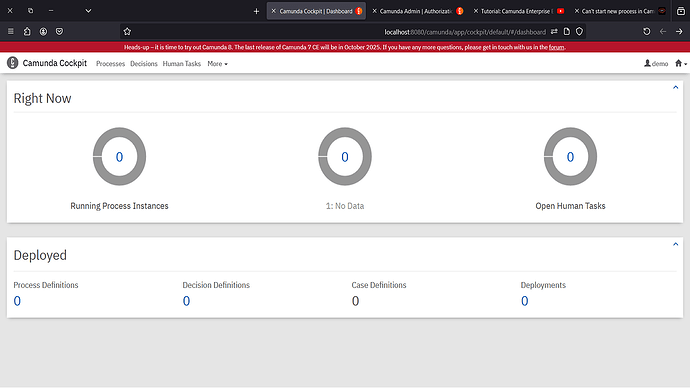690x388 pixels.
Task: Click the Process Definitions count link
Action: click(x=17, y=301)
